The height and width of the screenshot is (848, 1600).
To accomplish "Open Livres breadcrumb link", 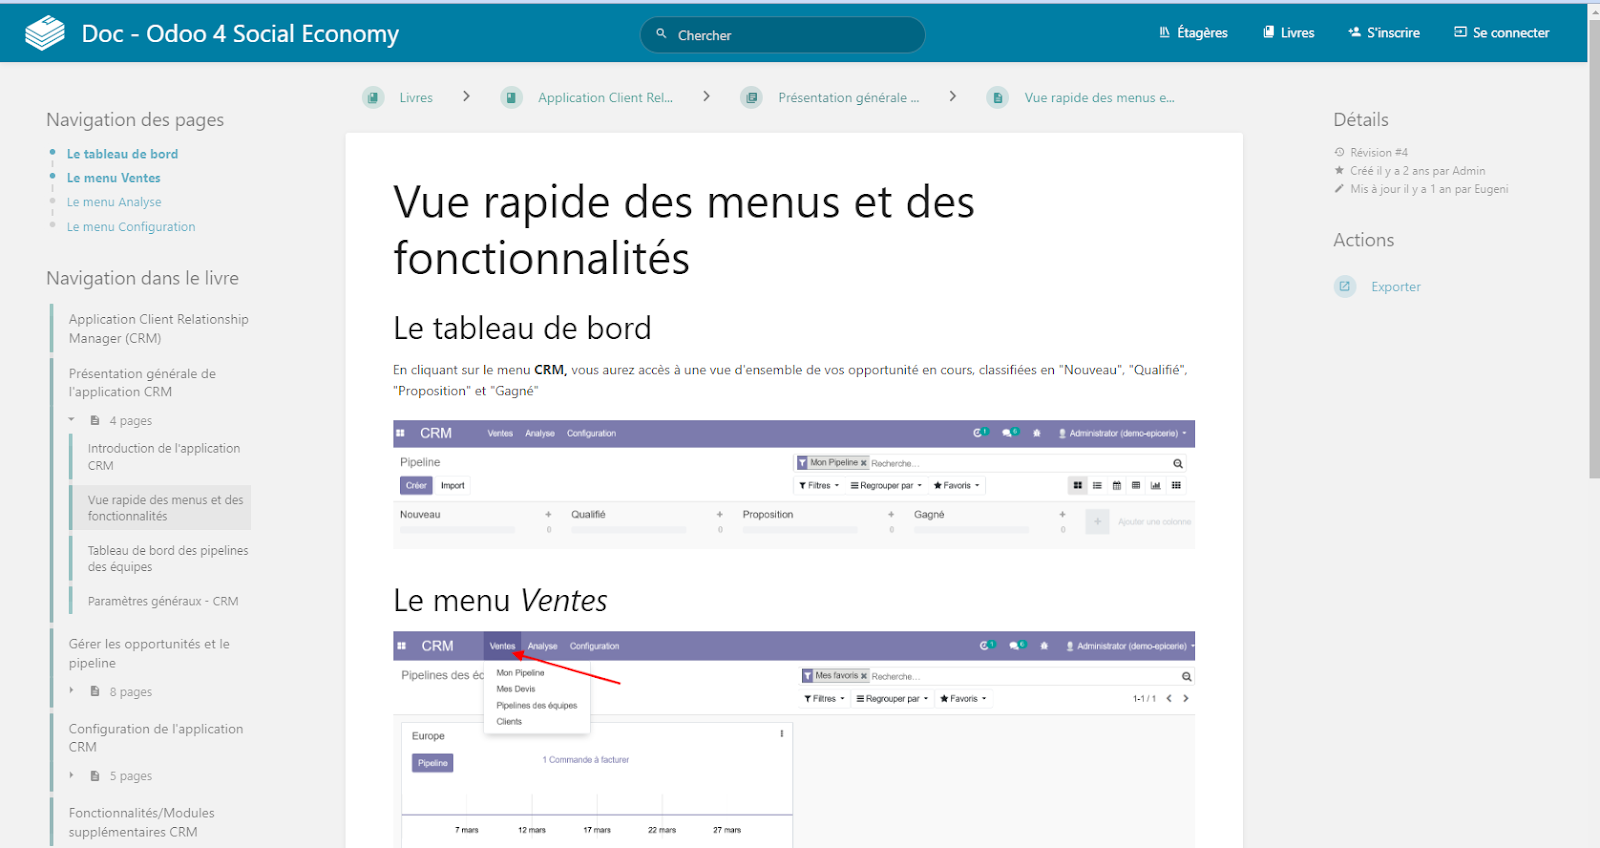I will 416,98.
